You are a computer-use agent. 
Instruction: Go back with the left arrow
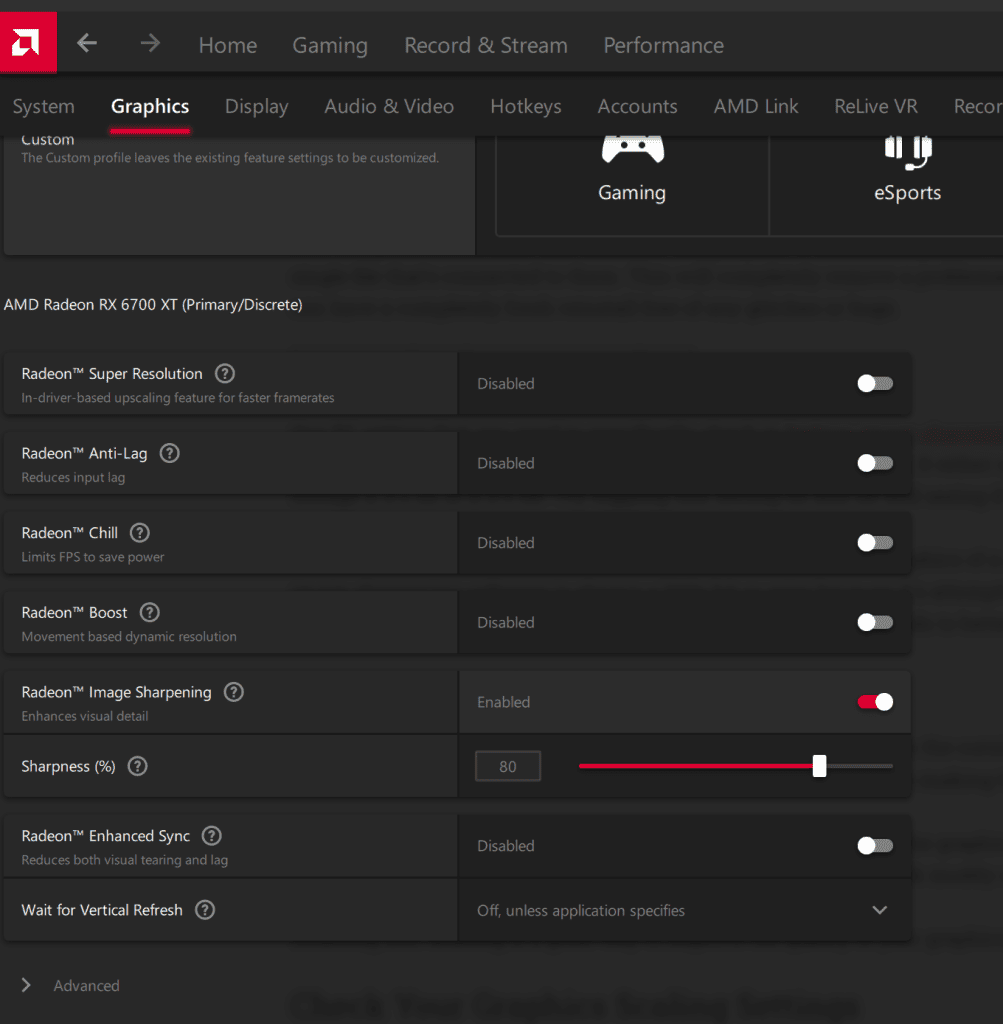[87, 44]
